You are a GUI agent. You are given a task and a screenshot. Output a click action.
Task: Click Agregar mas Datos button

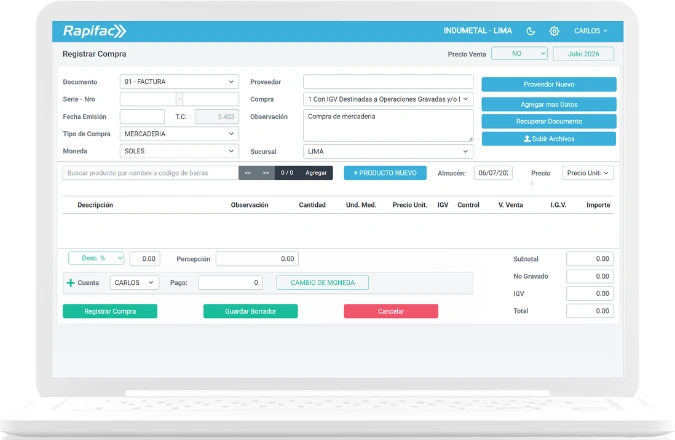(x=549, y=104)
